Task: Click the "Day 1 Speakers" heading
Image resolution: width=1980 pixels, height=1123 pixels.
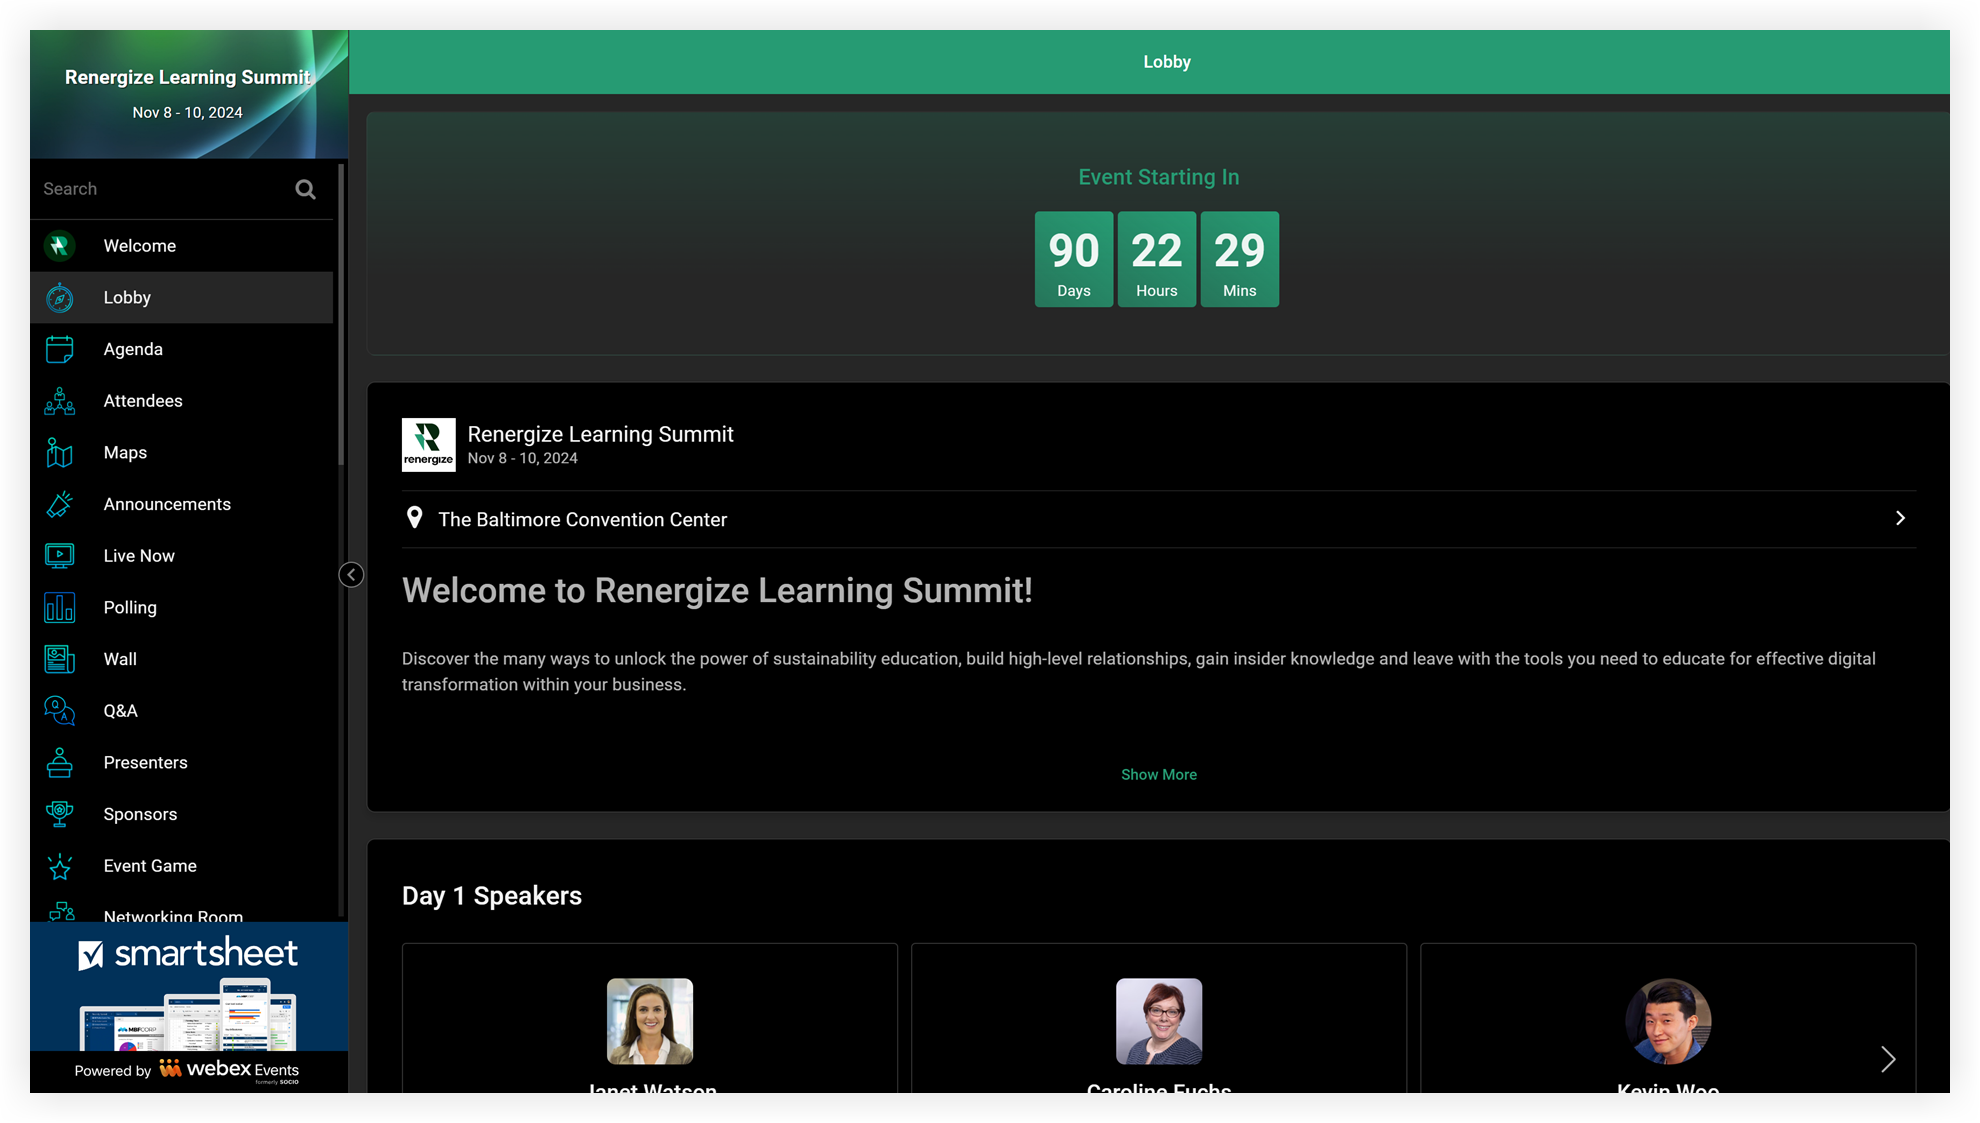Action: click(x=492, y=896)
